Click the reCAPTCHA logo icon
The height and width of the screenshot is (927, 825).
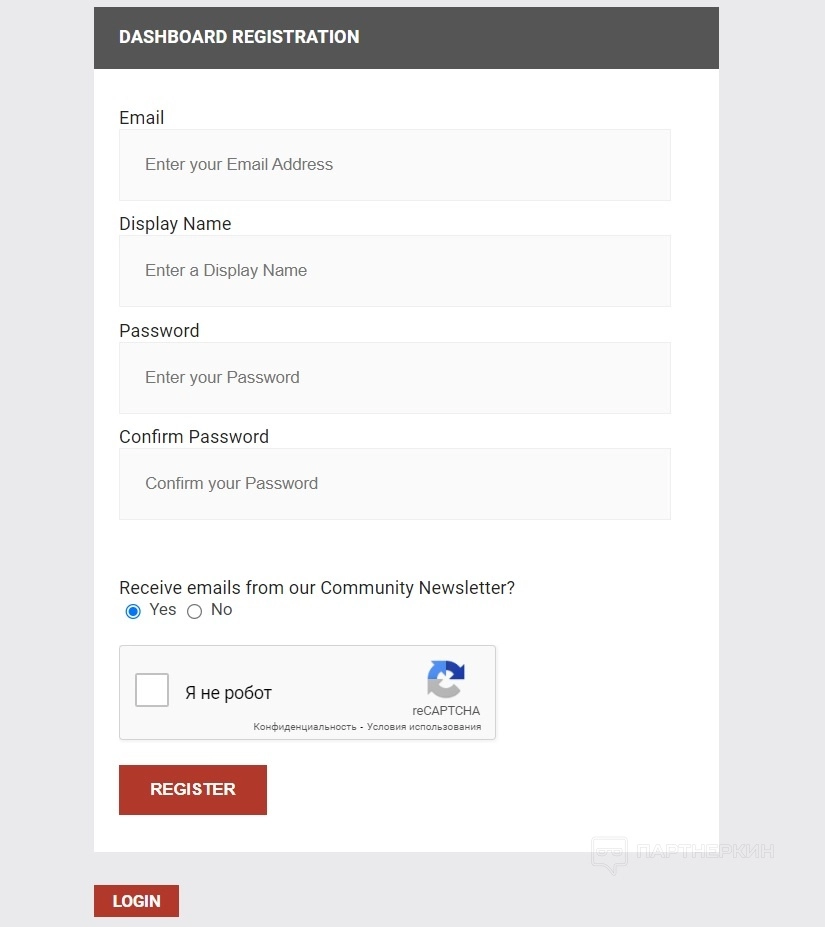[x=446, y=679]
